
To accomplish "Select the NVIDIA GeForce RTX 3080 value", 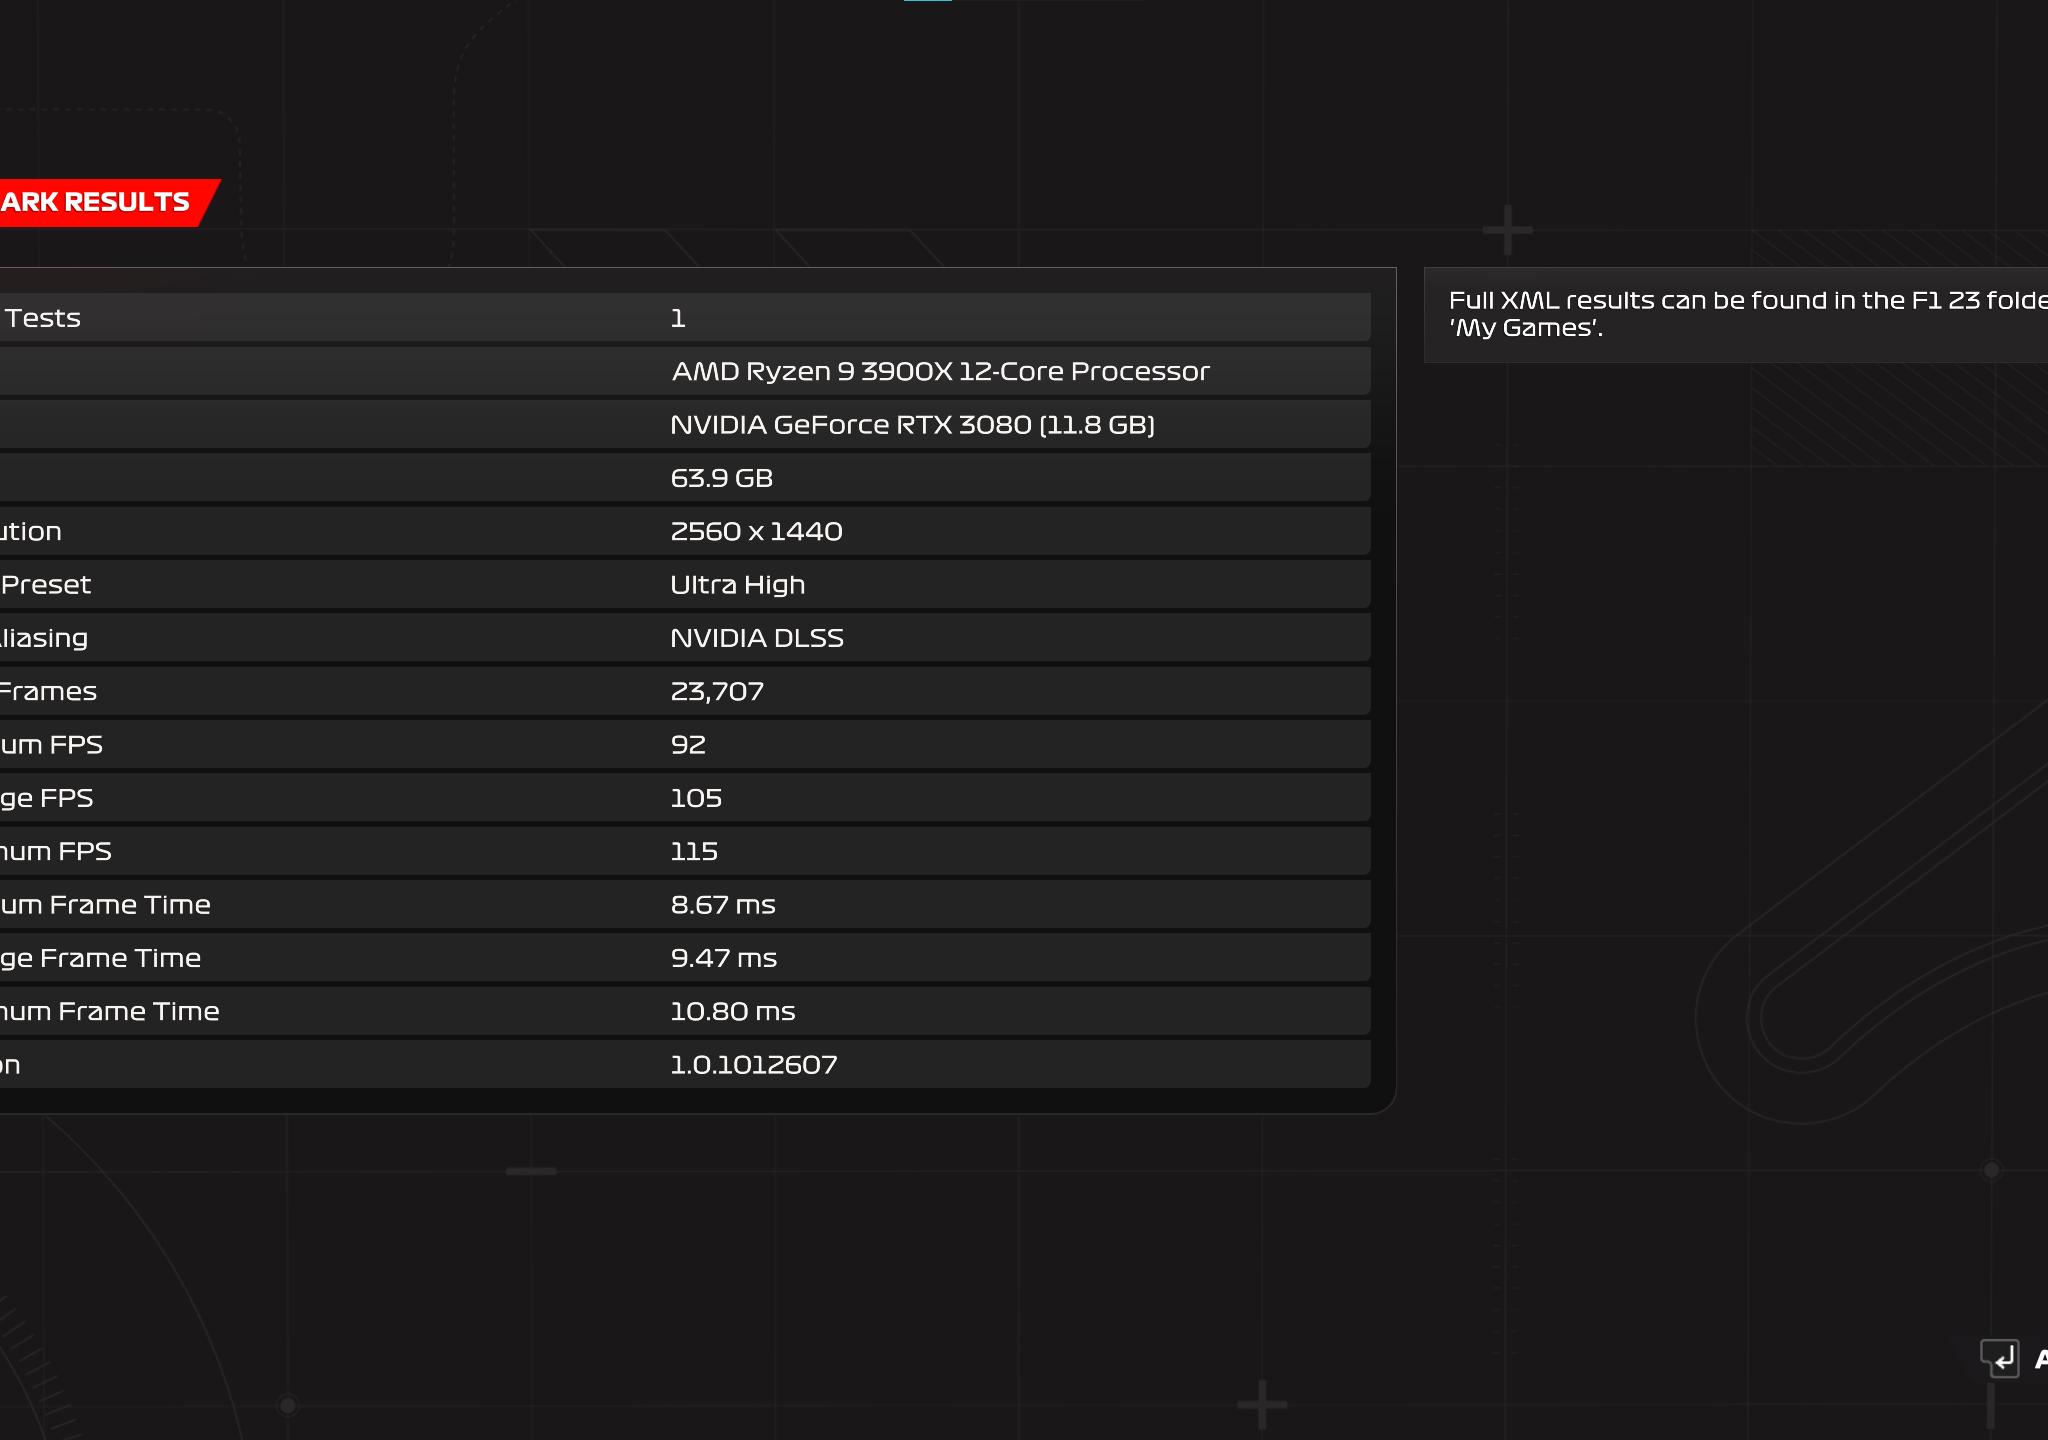I will coord(912,425).
